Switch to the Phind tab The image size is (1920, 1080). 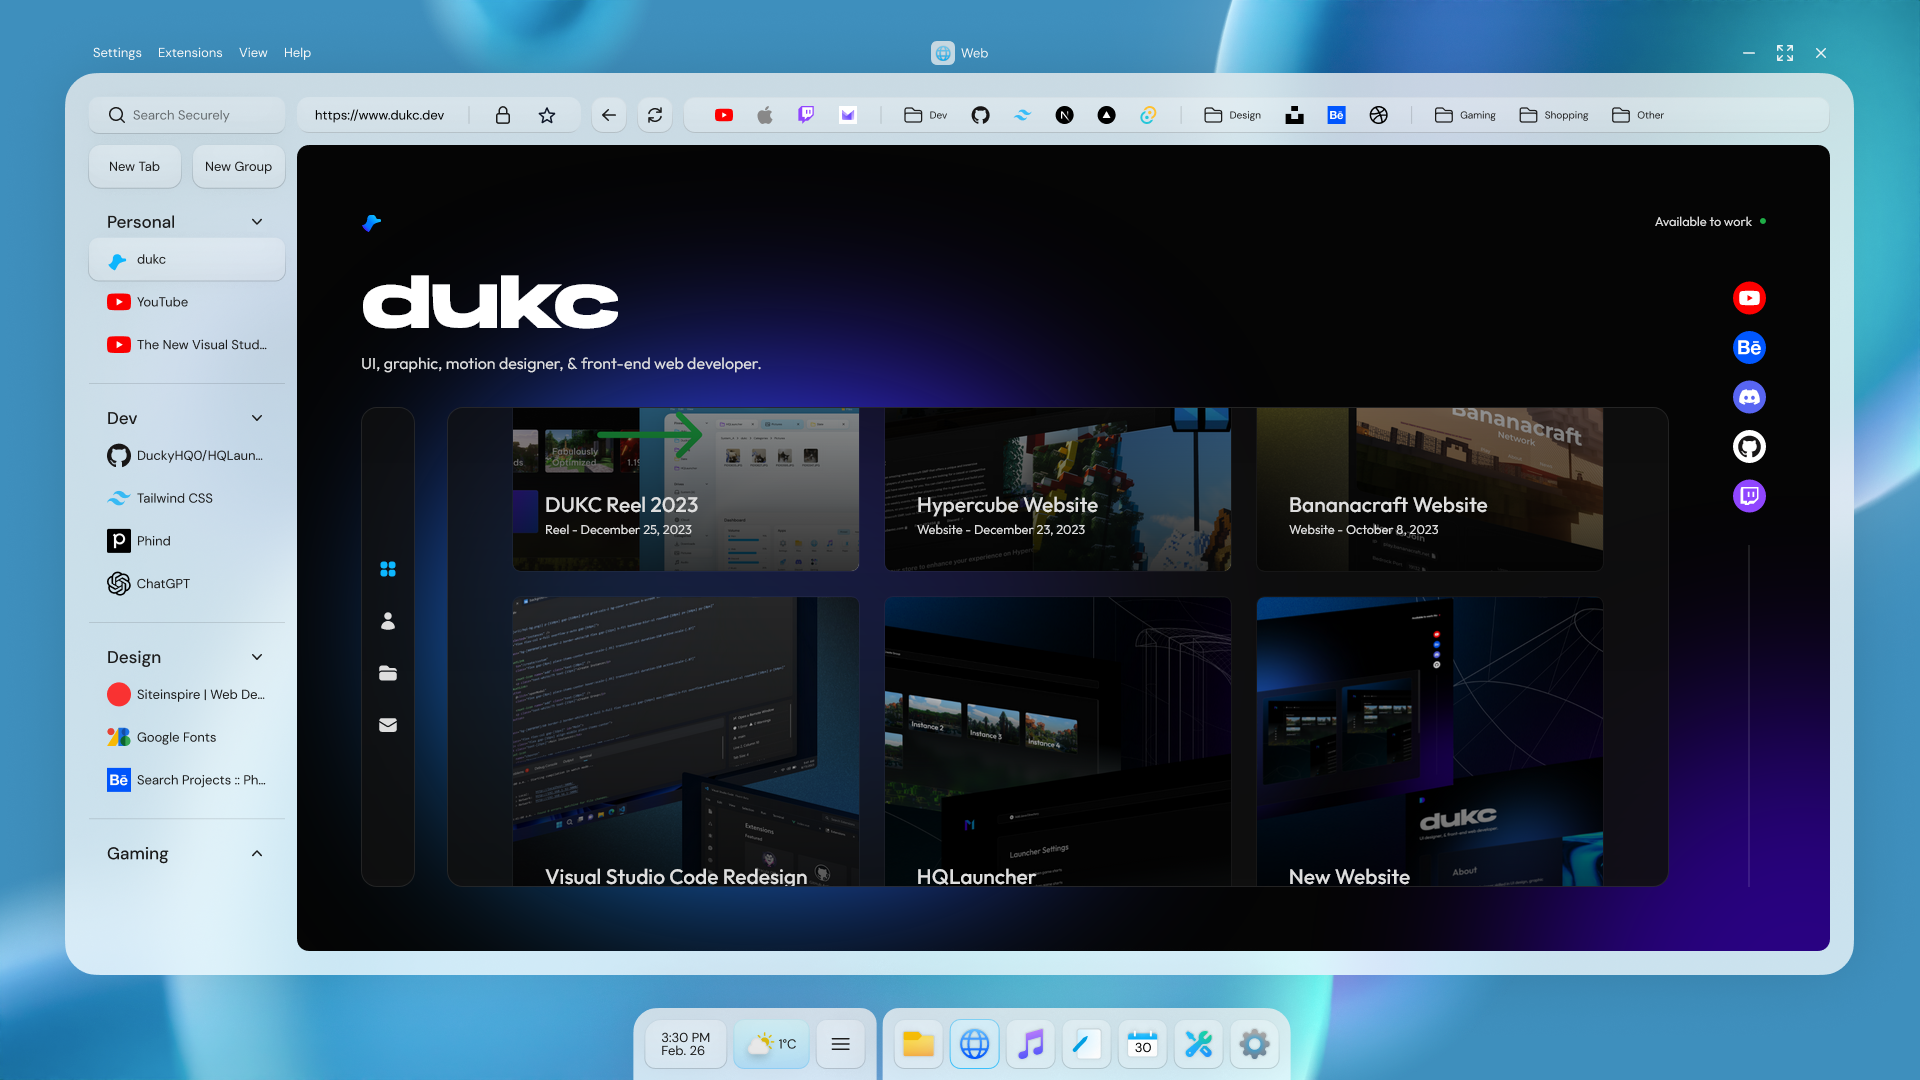tap(187, 541)
